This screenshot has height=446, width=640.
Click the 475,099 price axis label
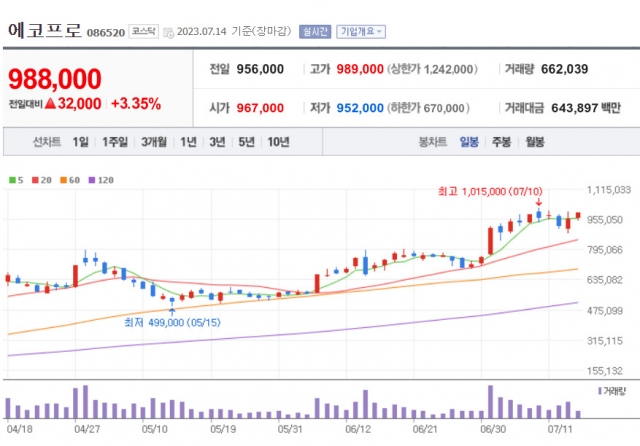click(605, 311)
